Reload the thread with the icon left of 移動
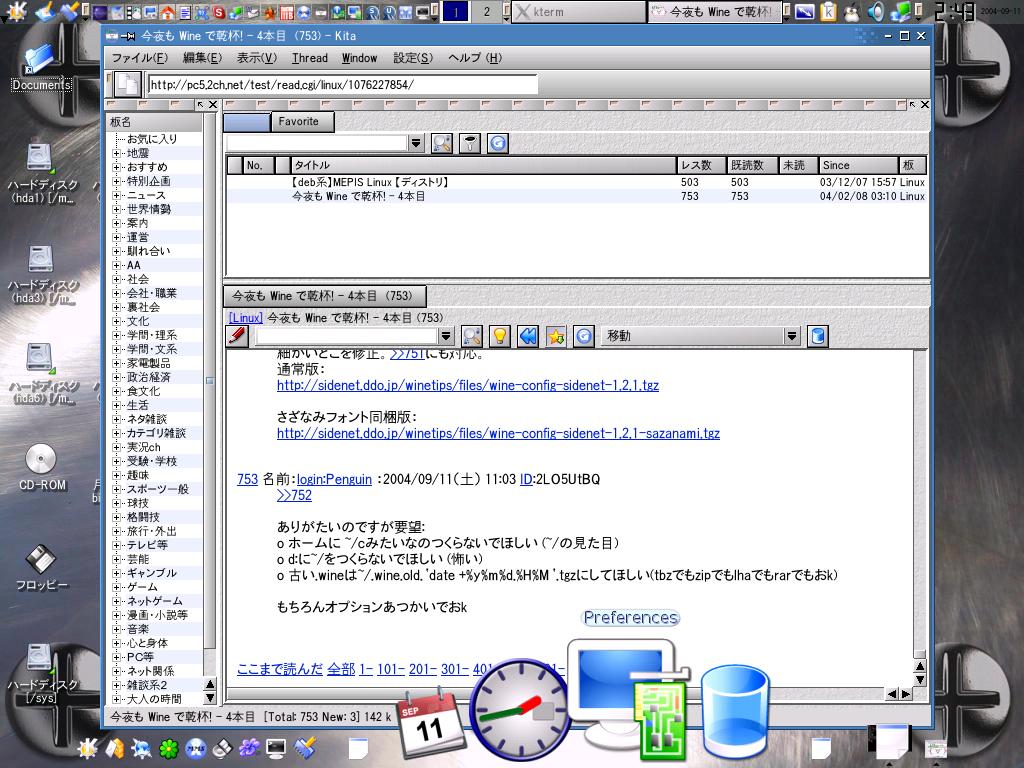 point(584,336)
